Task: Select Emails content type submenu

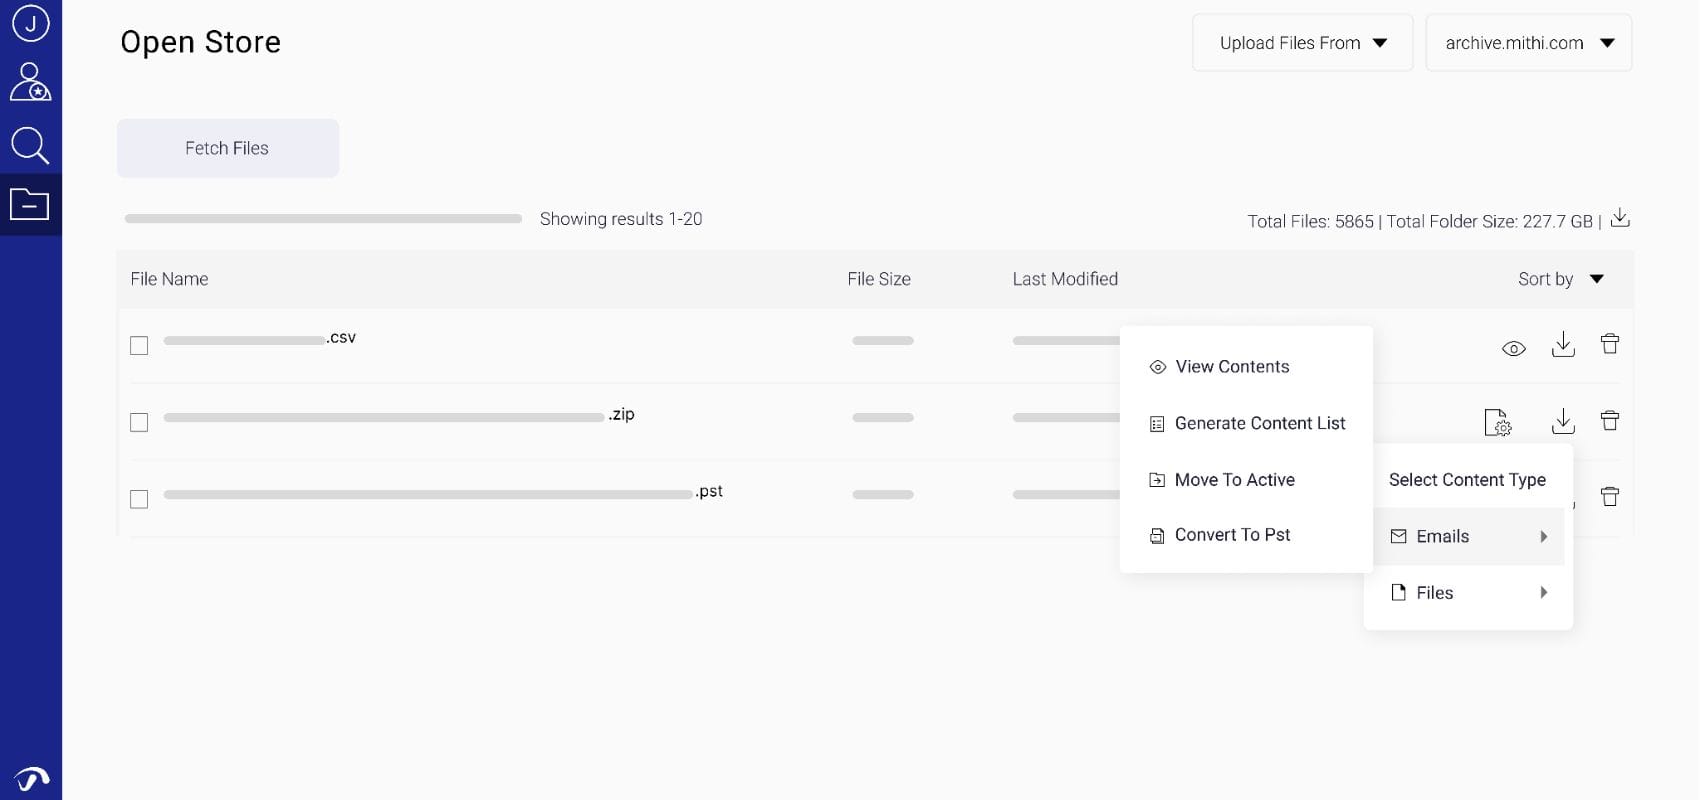Action: click(x=1467, y=537)
